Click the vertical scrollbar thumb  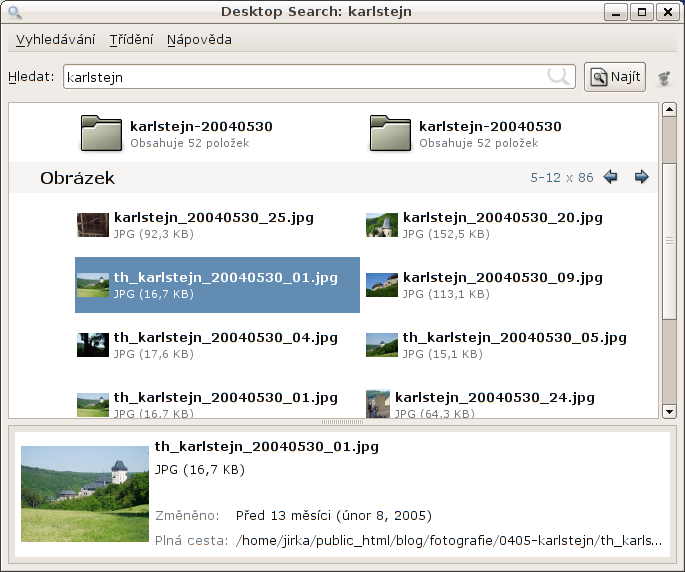click(669, 240)
